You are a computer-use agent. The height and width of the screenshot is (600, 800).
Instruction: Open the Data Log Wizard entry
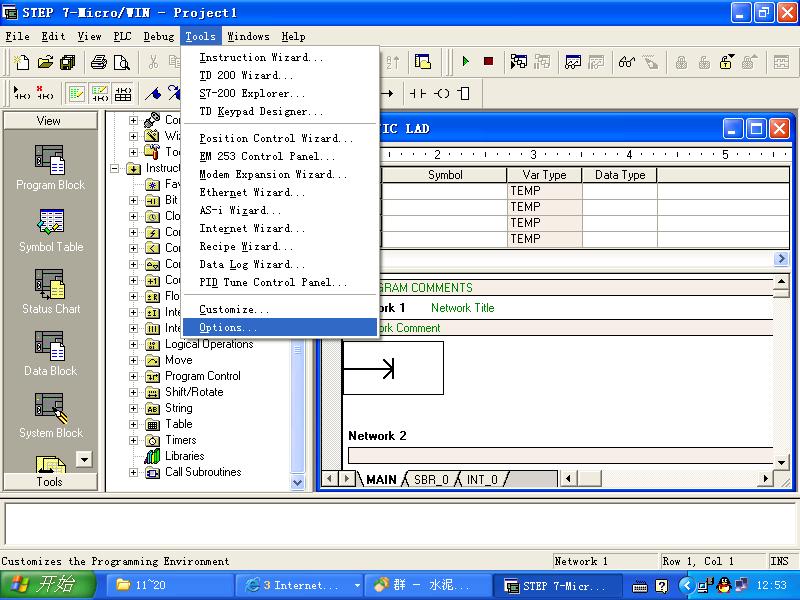coord(280,264)
